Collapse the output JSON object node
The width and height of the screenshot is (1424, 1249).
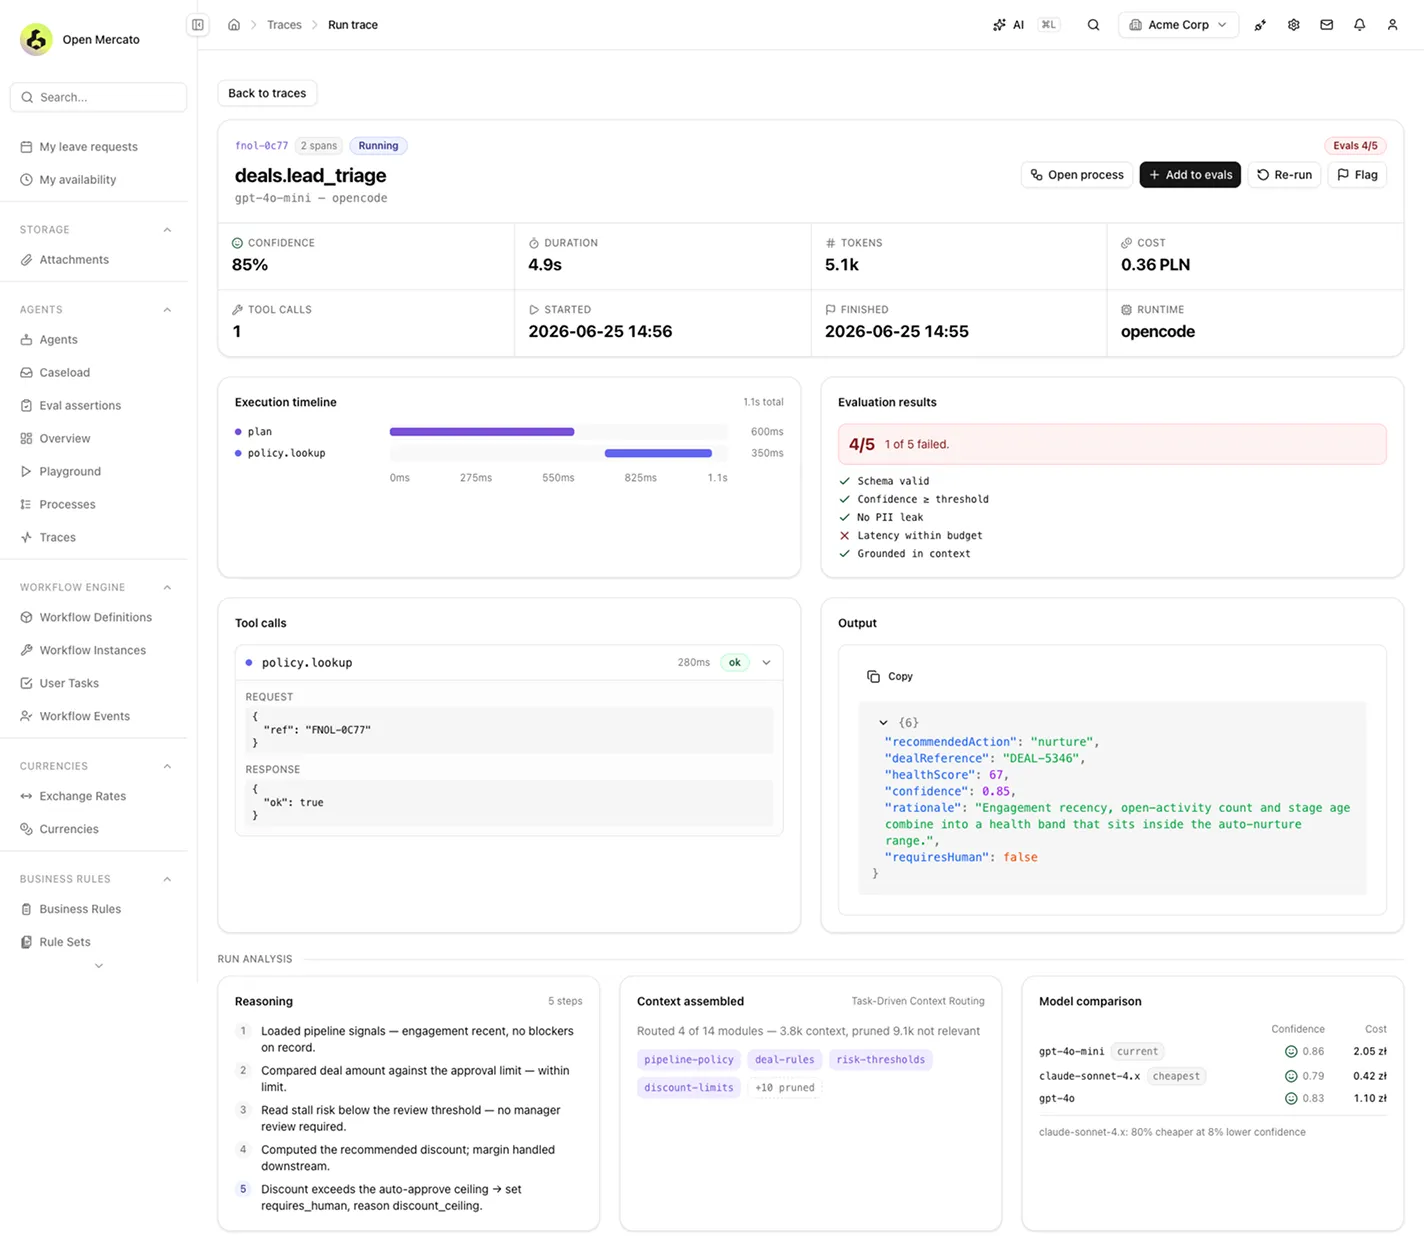[x=883, y=723]
